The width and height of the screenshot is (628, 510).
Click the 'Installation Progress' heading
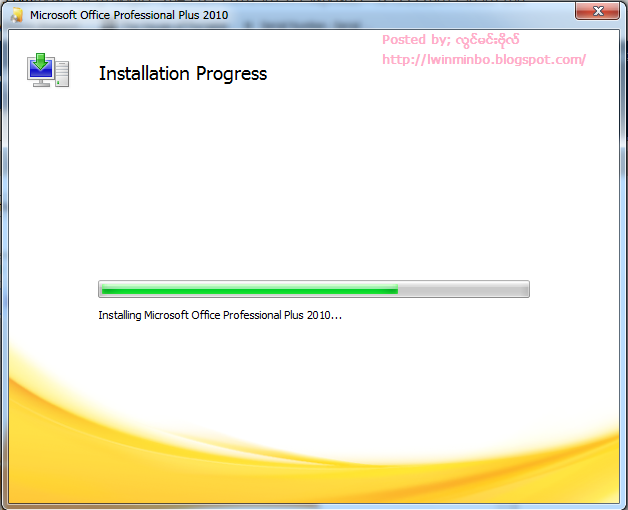(183, 74)
